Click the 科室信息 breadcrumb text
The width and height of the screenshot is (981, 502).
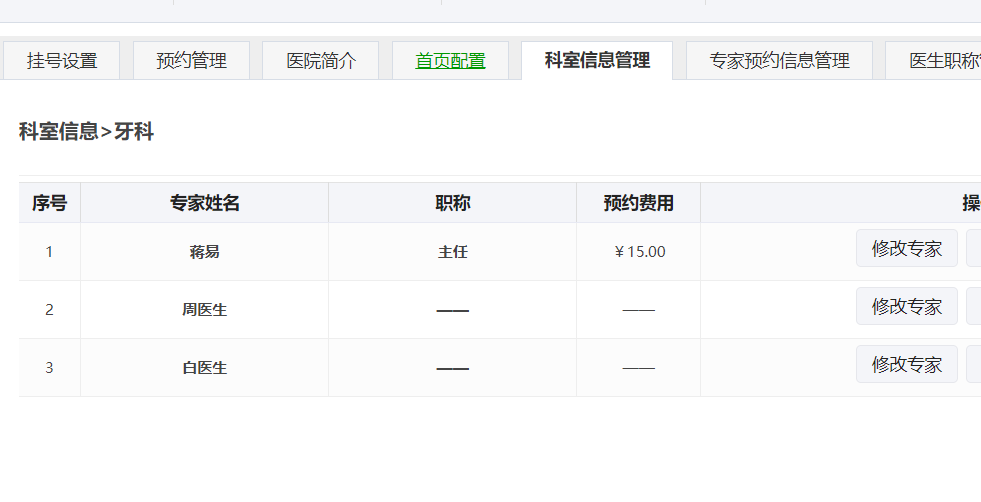click(x=59, y=131)
